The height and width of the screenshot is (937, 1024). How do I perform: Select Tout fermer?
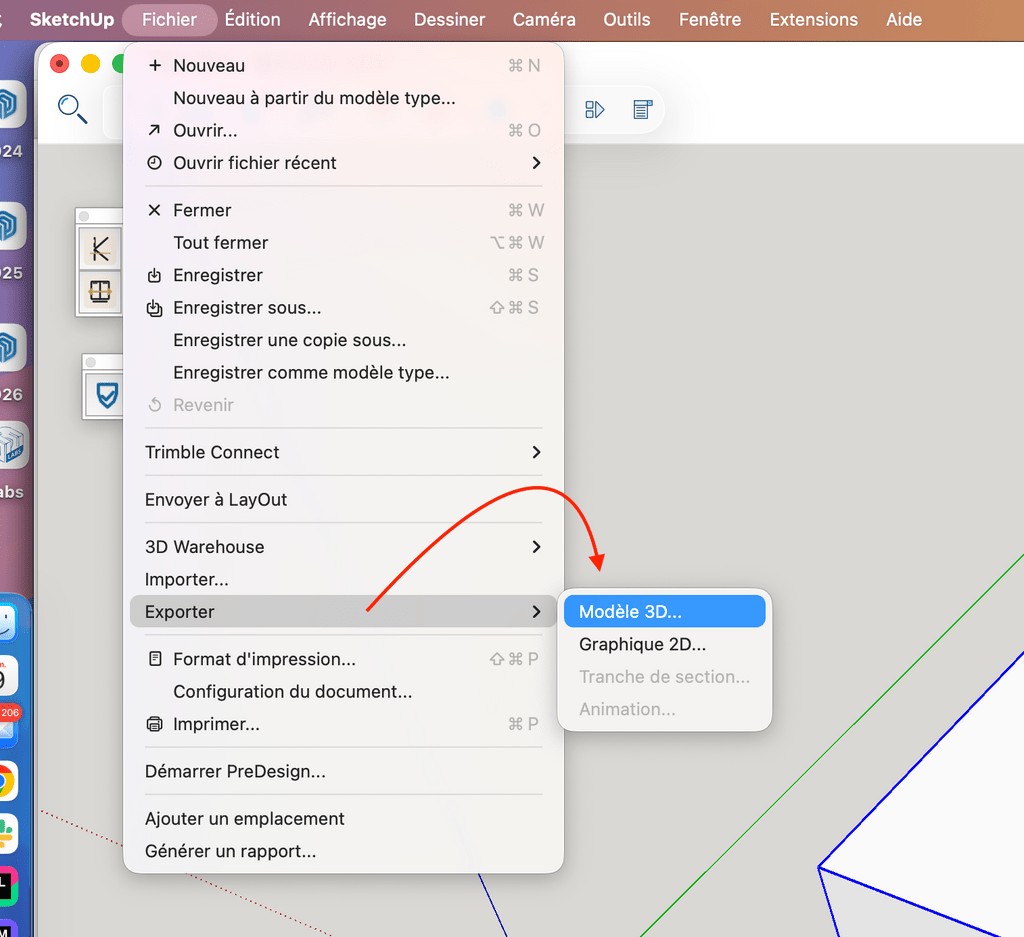coord(344,243)
